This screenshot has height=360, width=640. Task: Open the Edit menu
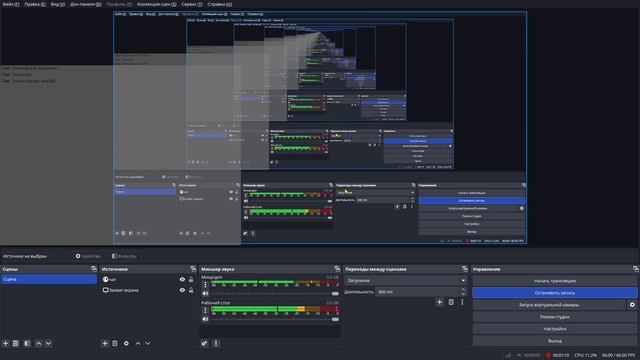[x=35, y=4]
